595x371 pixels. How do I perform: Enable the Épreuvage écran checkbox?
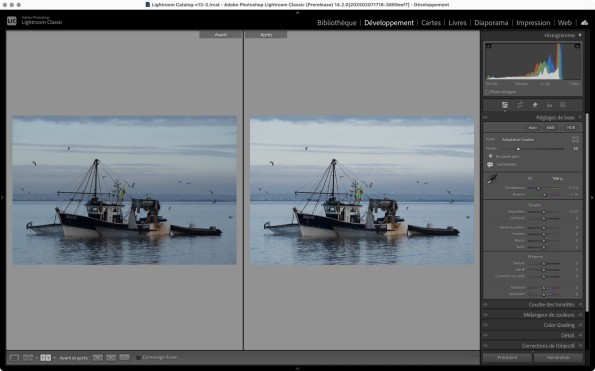139,357
